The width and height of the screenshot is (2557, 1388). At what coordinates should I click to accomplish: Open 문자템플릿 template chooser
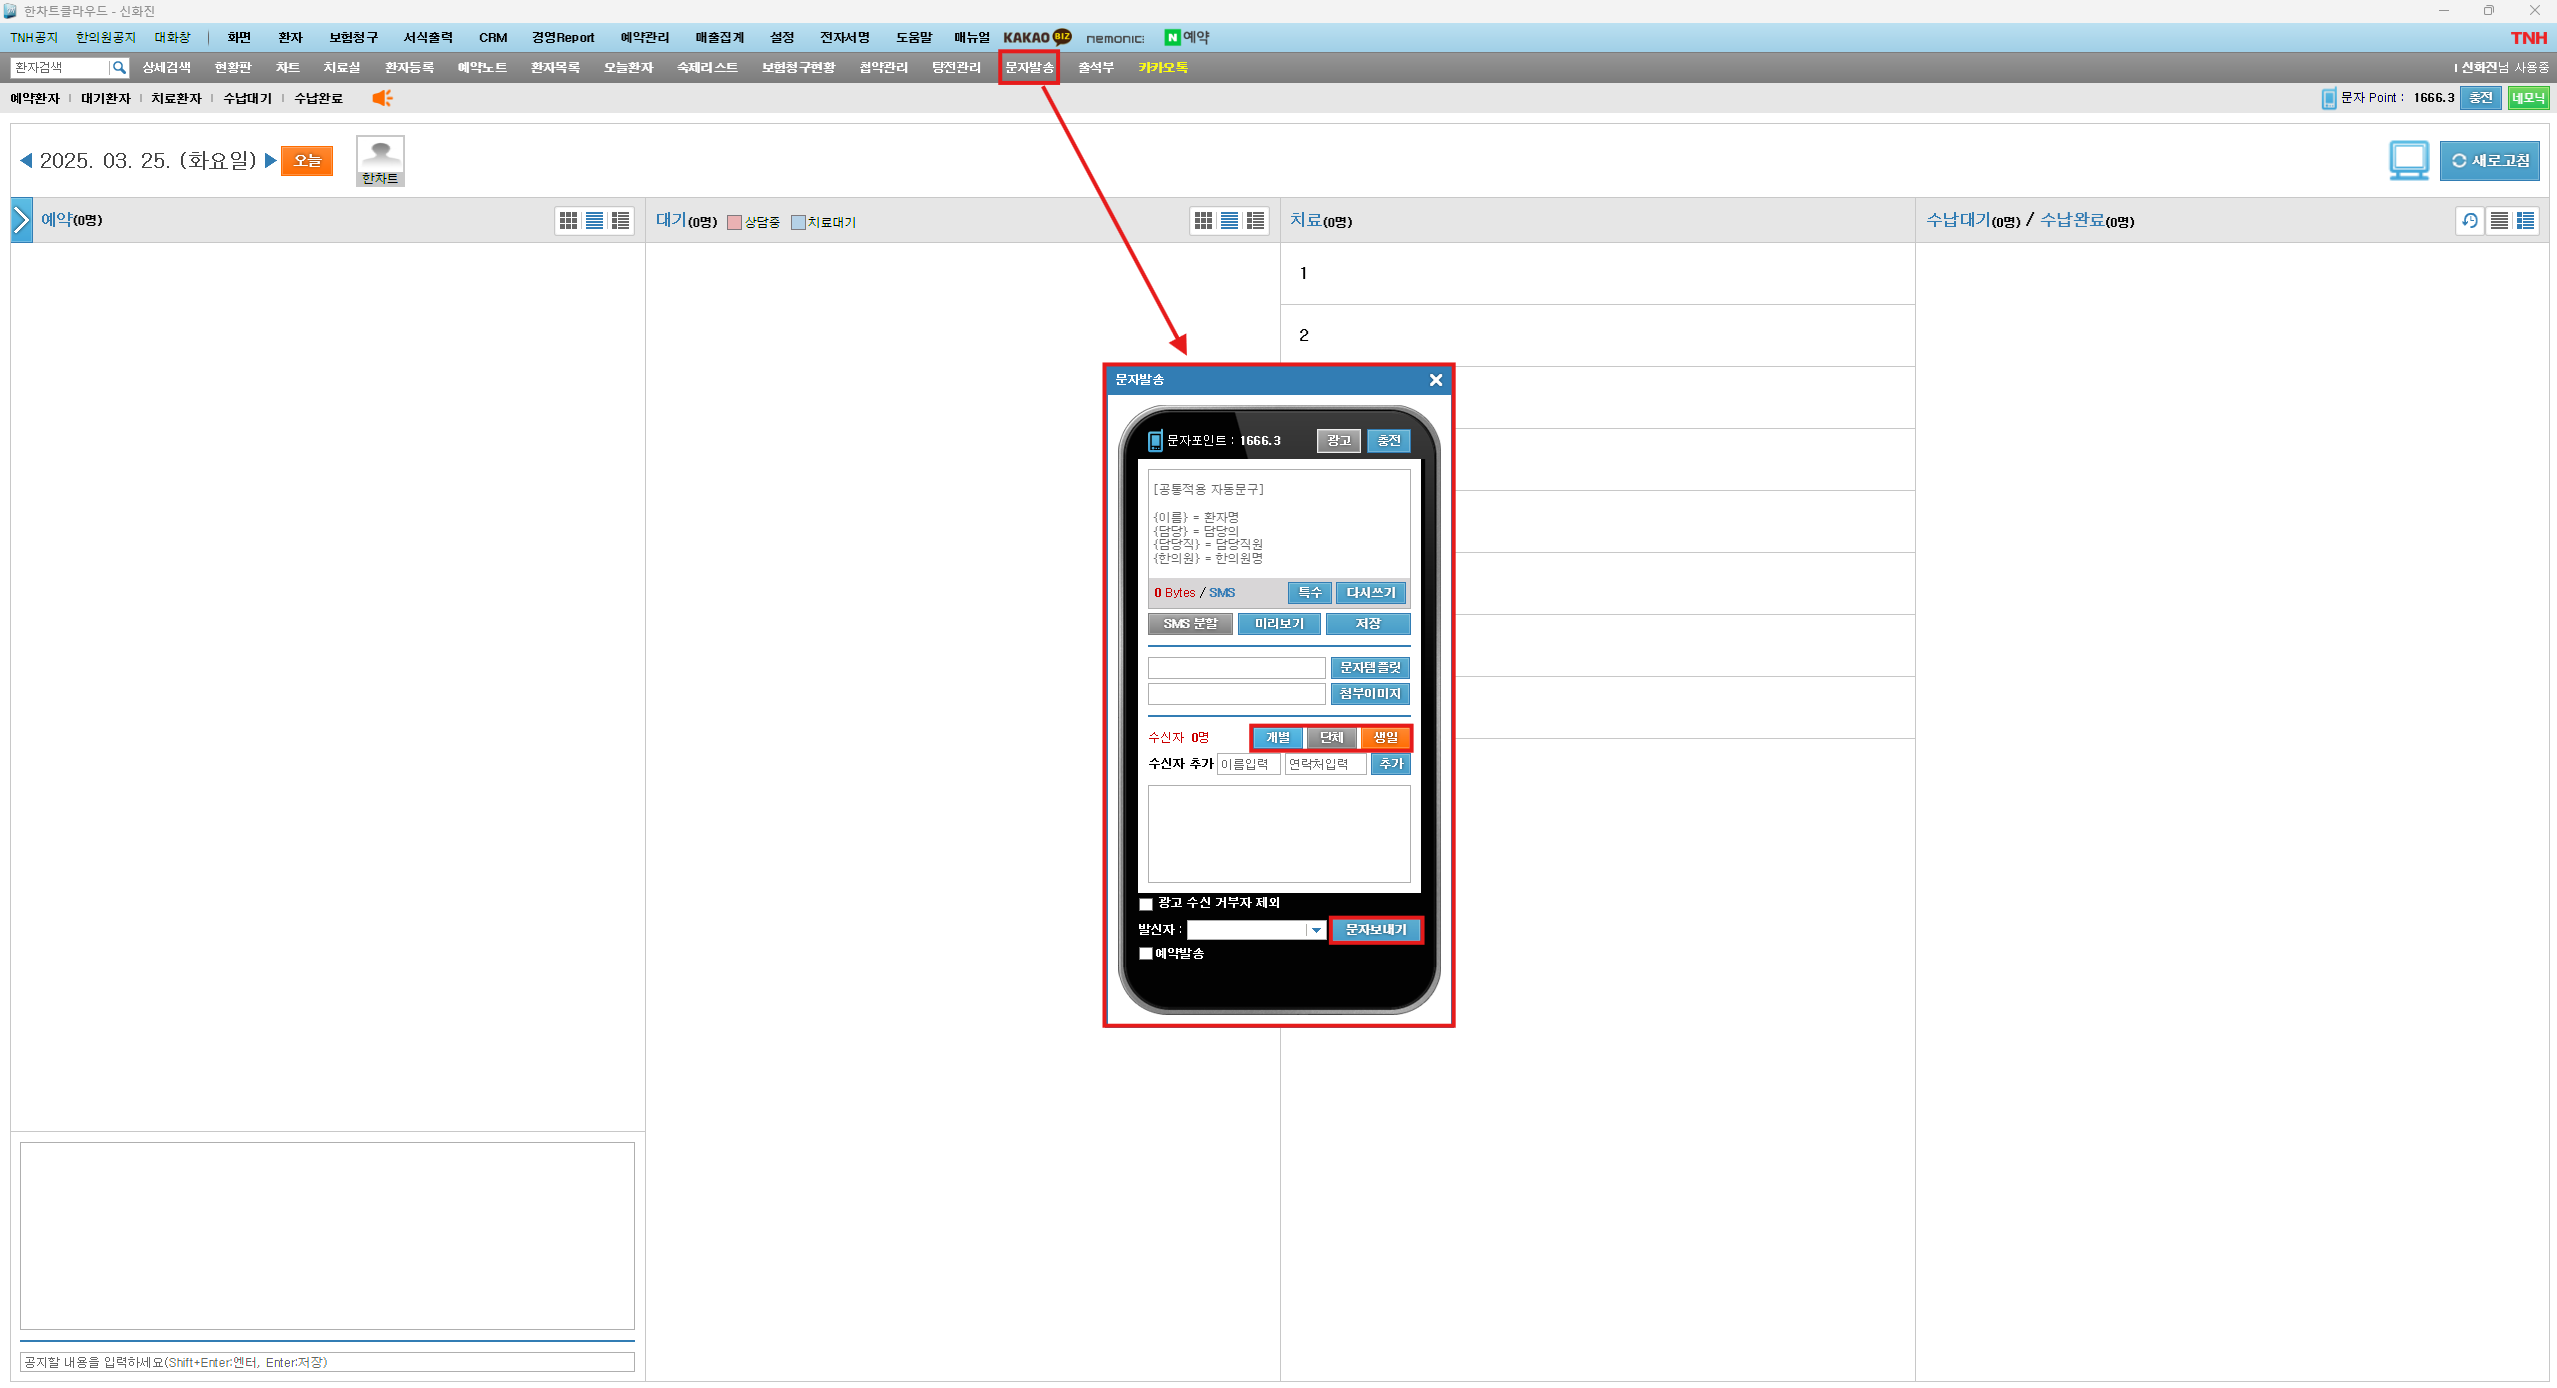(x=1370, y=668)
